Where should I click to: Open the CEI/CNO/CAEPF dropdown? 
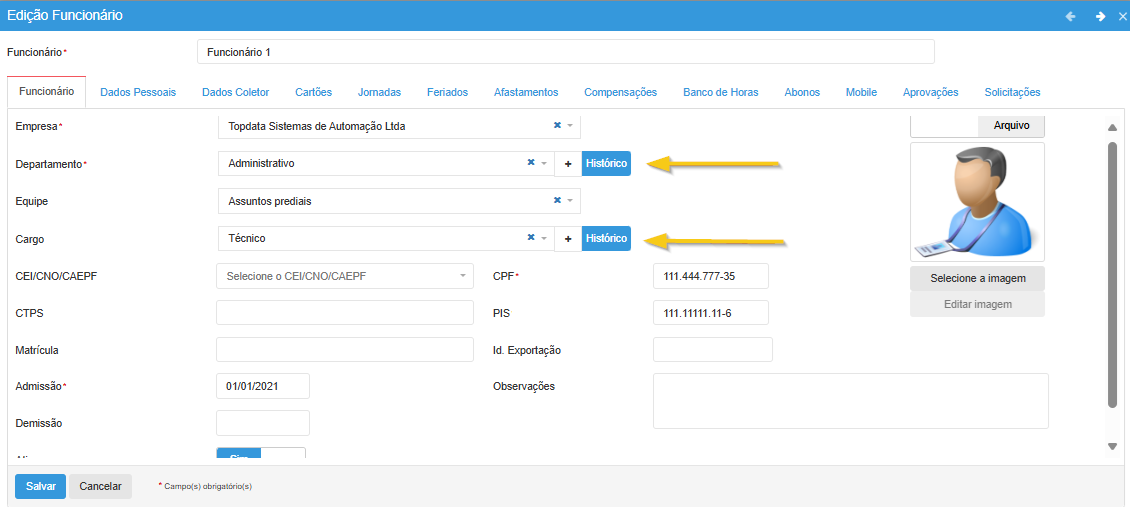(463, 276)
